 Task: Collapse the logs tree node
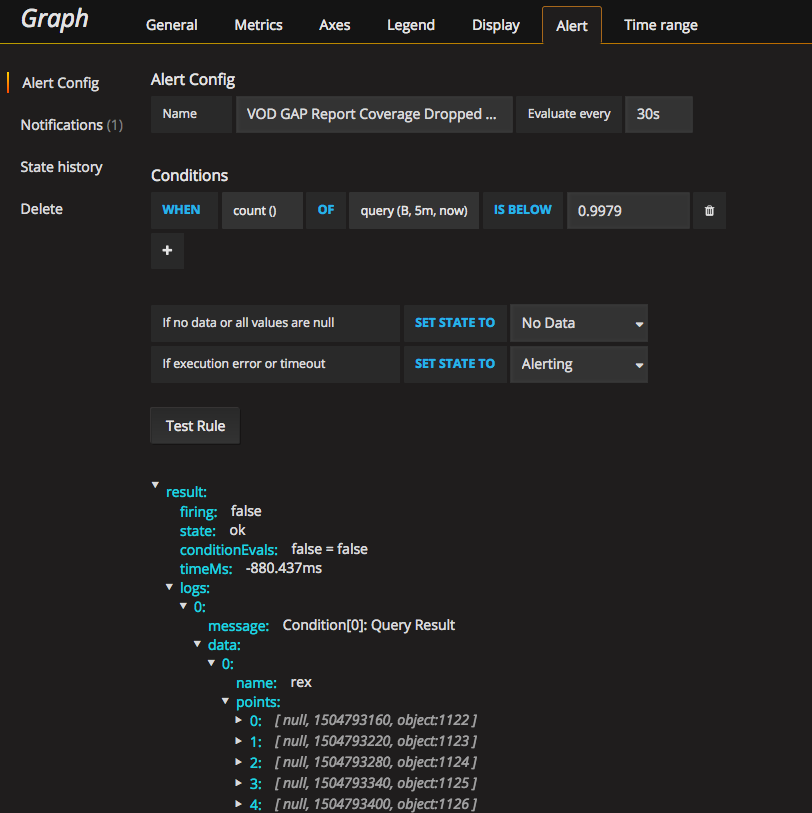(169, 588)
